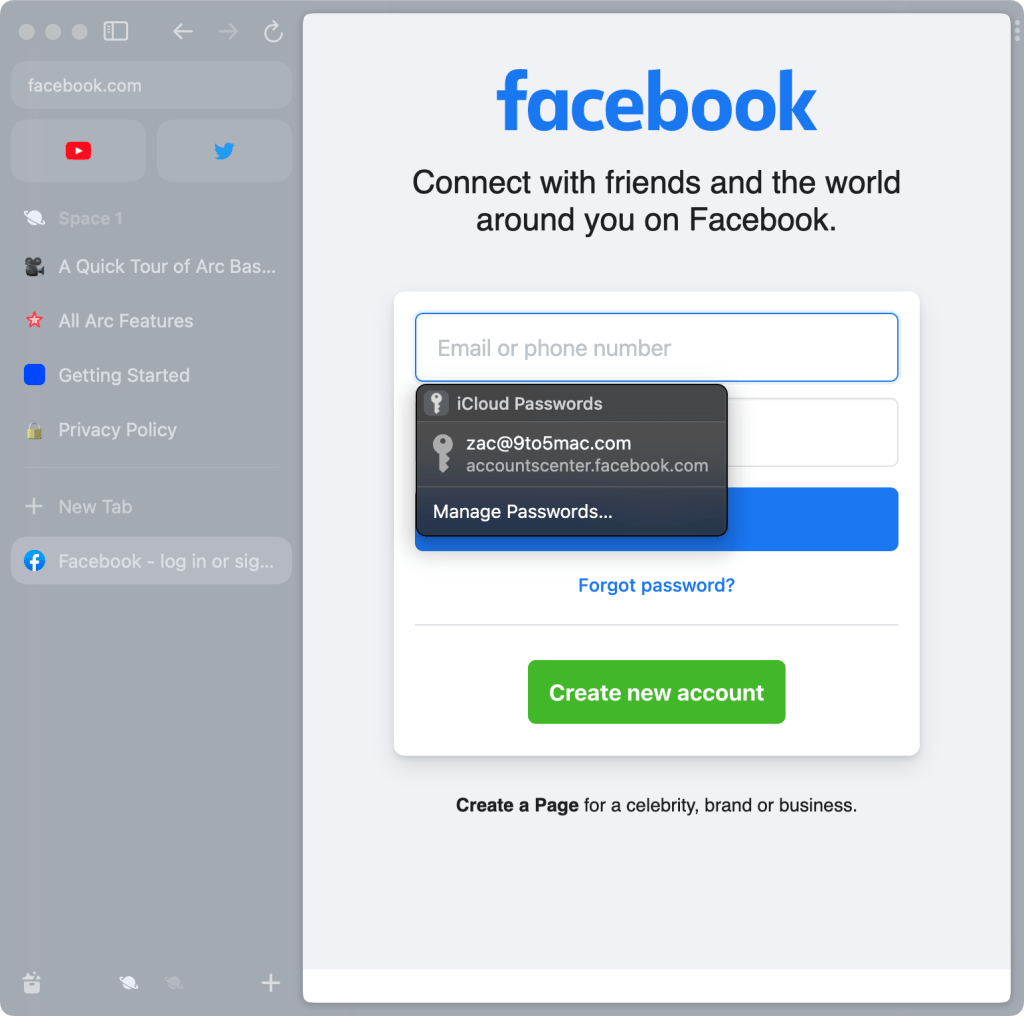The image size is (1024, 1016).
Task: Switch to the All Arc Features tab
Action: [126, 321]
